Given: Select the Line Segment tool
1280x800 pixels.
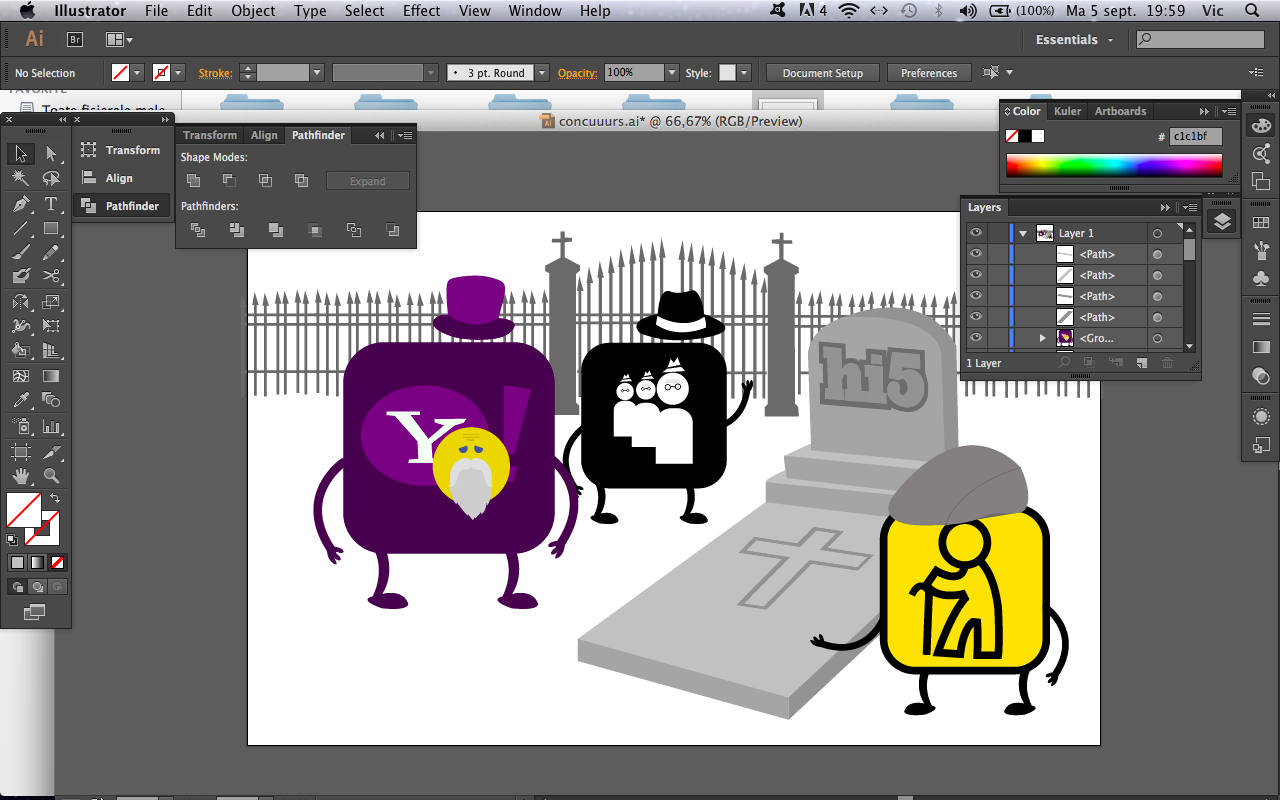Looking at the screenshot, I should [x=20, y=228].
